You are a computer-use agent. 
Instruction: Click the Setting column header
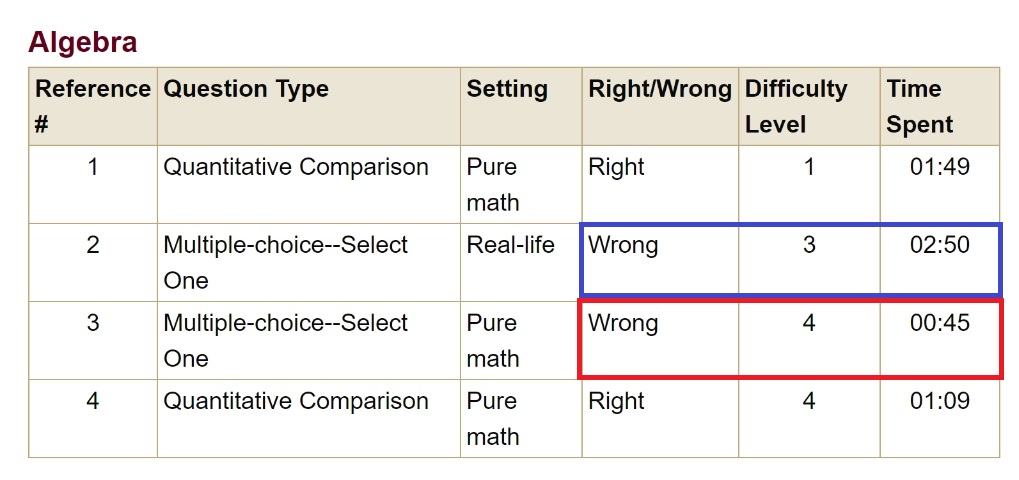pyautogui.click(x=507, y=89)
